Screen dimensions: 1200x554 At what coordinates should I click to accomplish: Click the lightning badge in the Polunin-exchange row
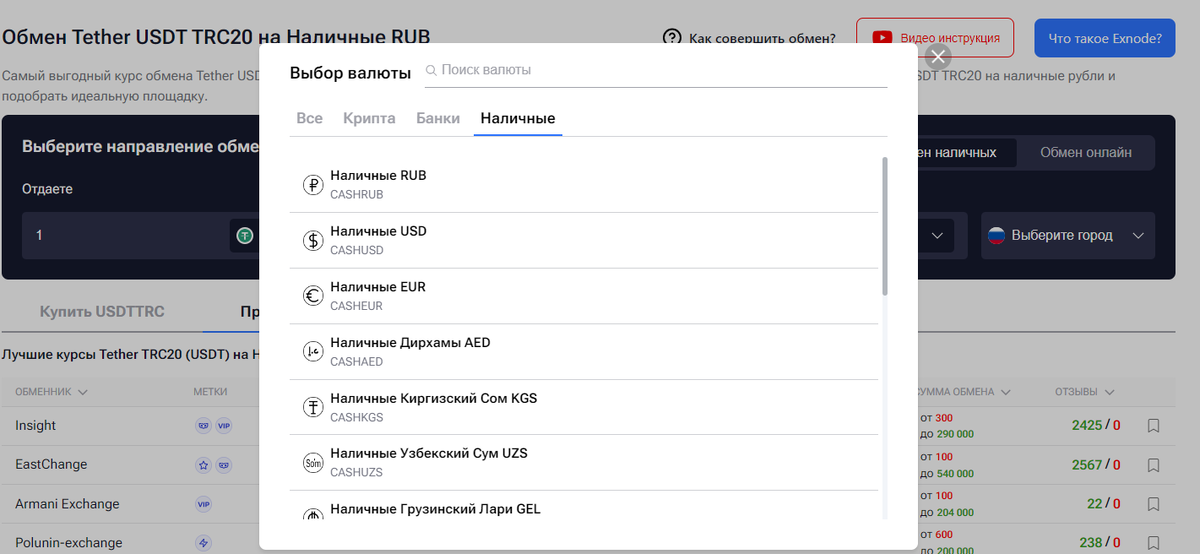[203, 543]
